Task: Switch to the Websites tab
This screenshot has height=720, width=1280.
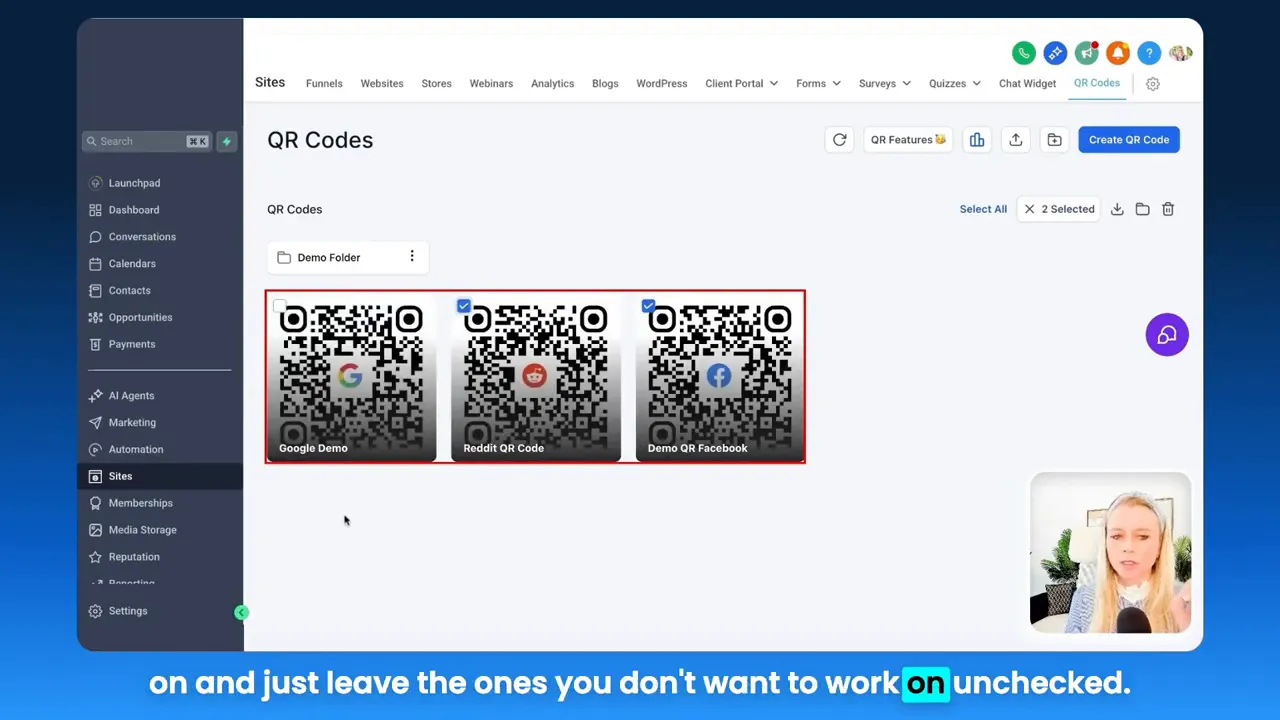Action: coord(382,84)
